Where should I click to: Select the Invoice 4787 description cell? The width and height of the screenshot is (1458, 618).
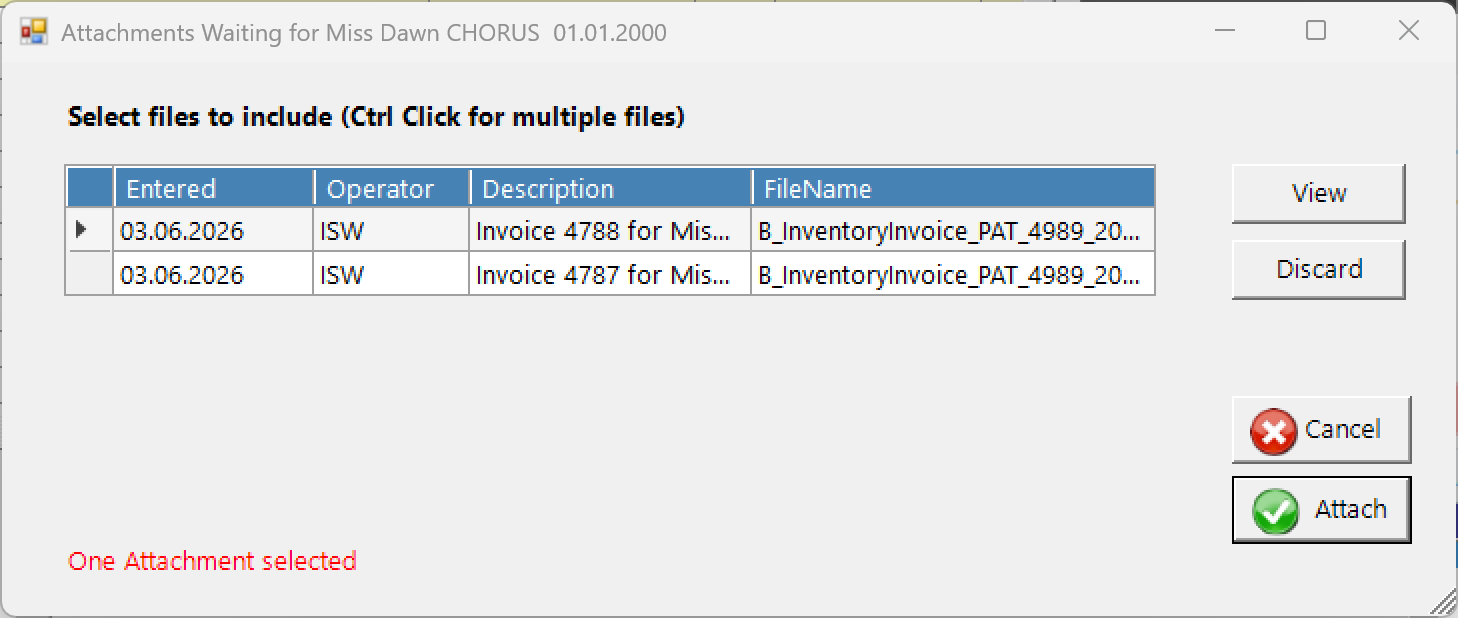pos(610,273)
